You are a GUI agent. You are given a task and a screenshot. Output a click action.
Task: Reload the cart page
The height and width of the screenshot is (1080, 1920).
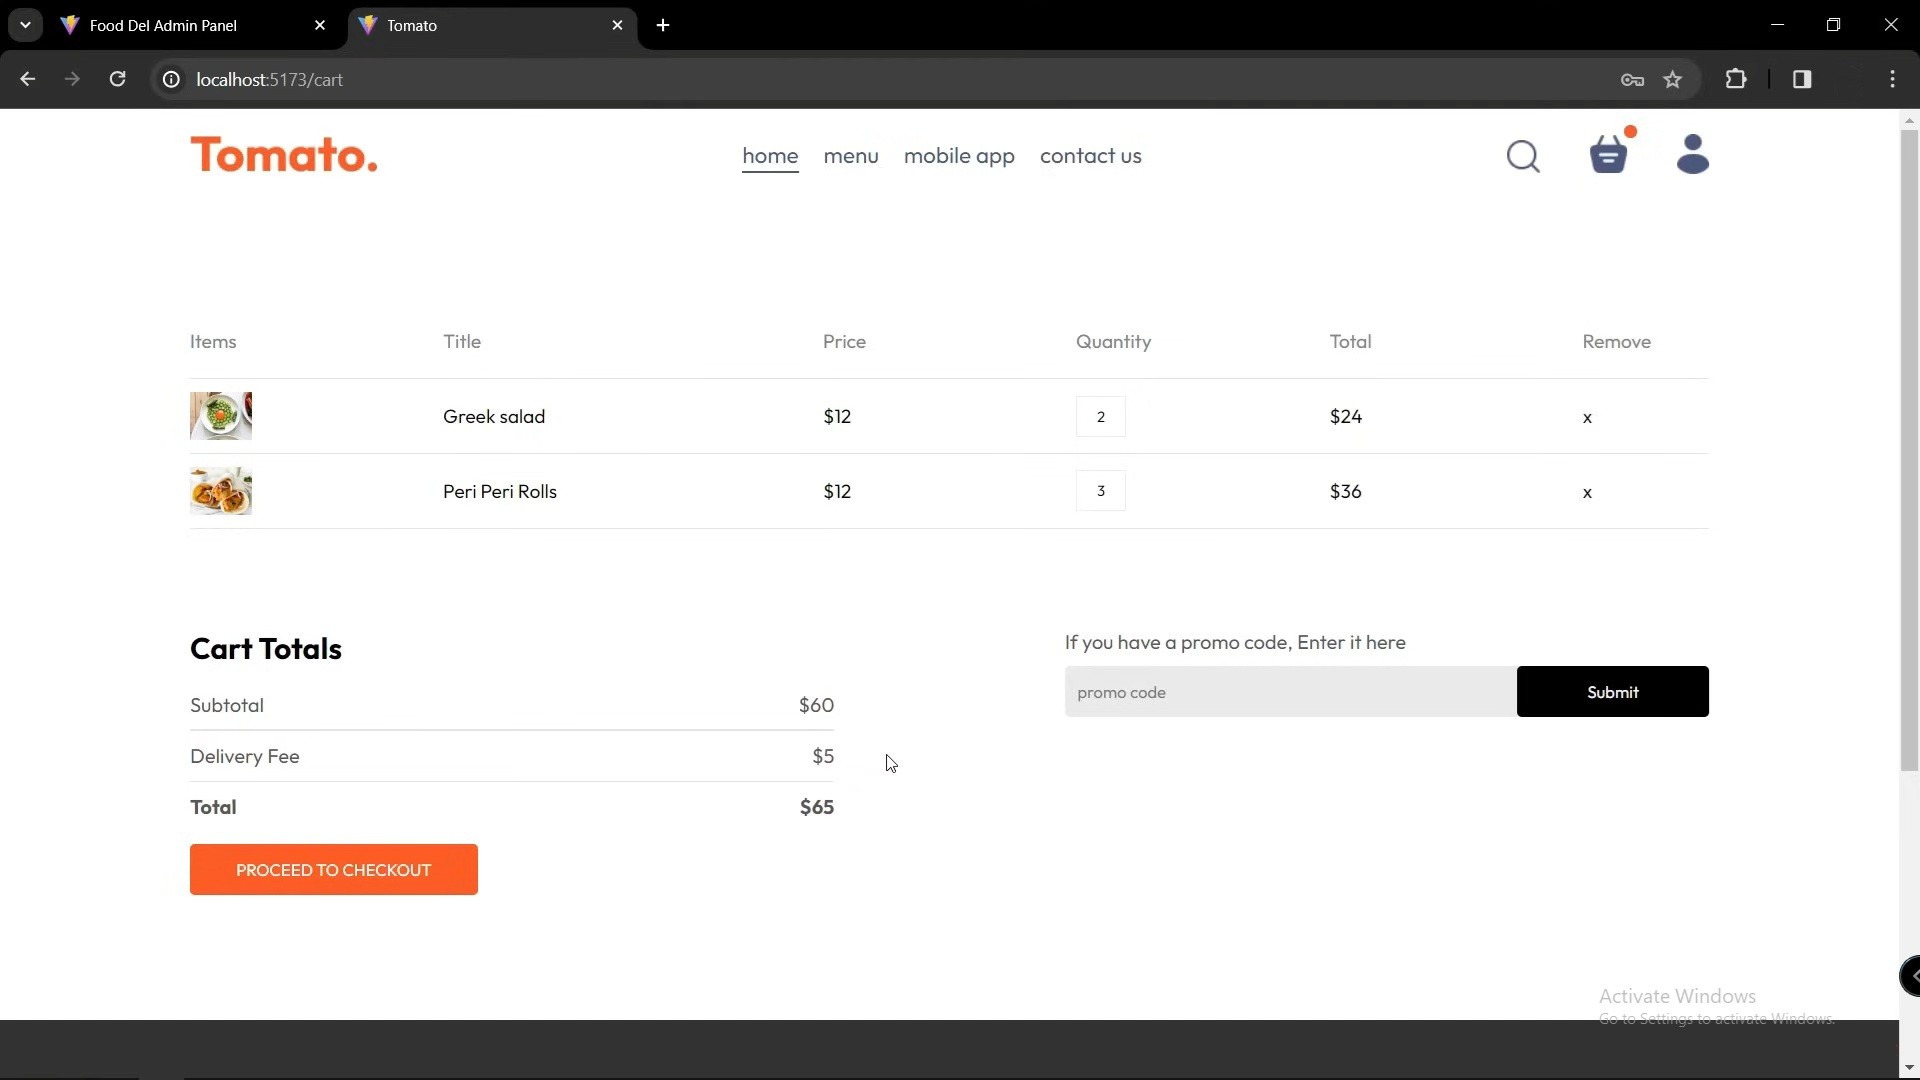click(x=118, y=80)
